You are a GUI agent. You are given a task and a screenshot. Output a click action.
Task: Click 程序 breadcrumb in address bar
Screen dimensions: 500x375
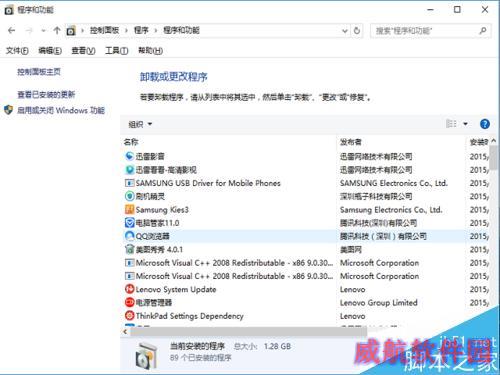[141, 31]
